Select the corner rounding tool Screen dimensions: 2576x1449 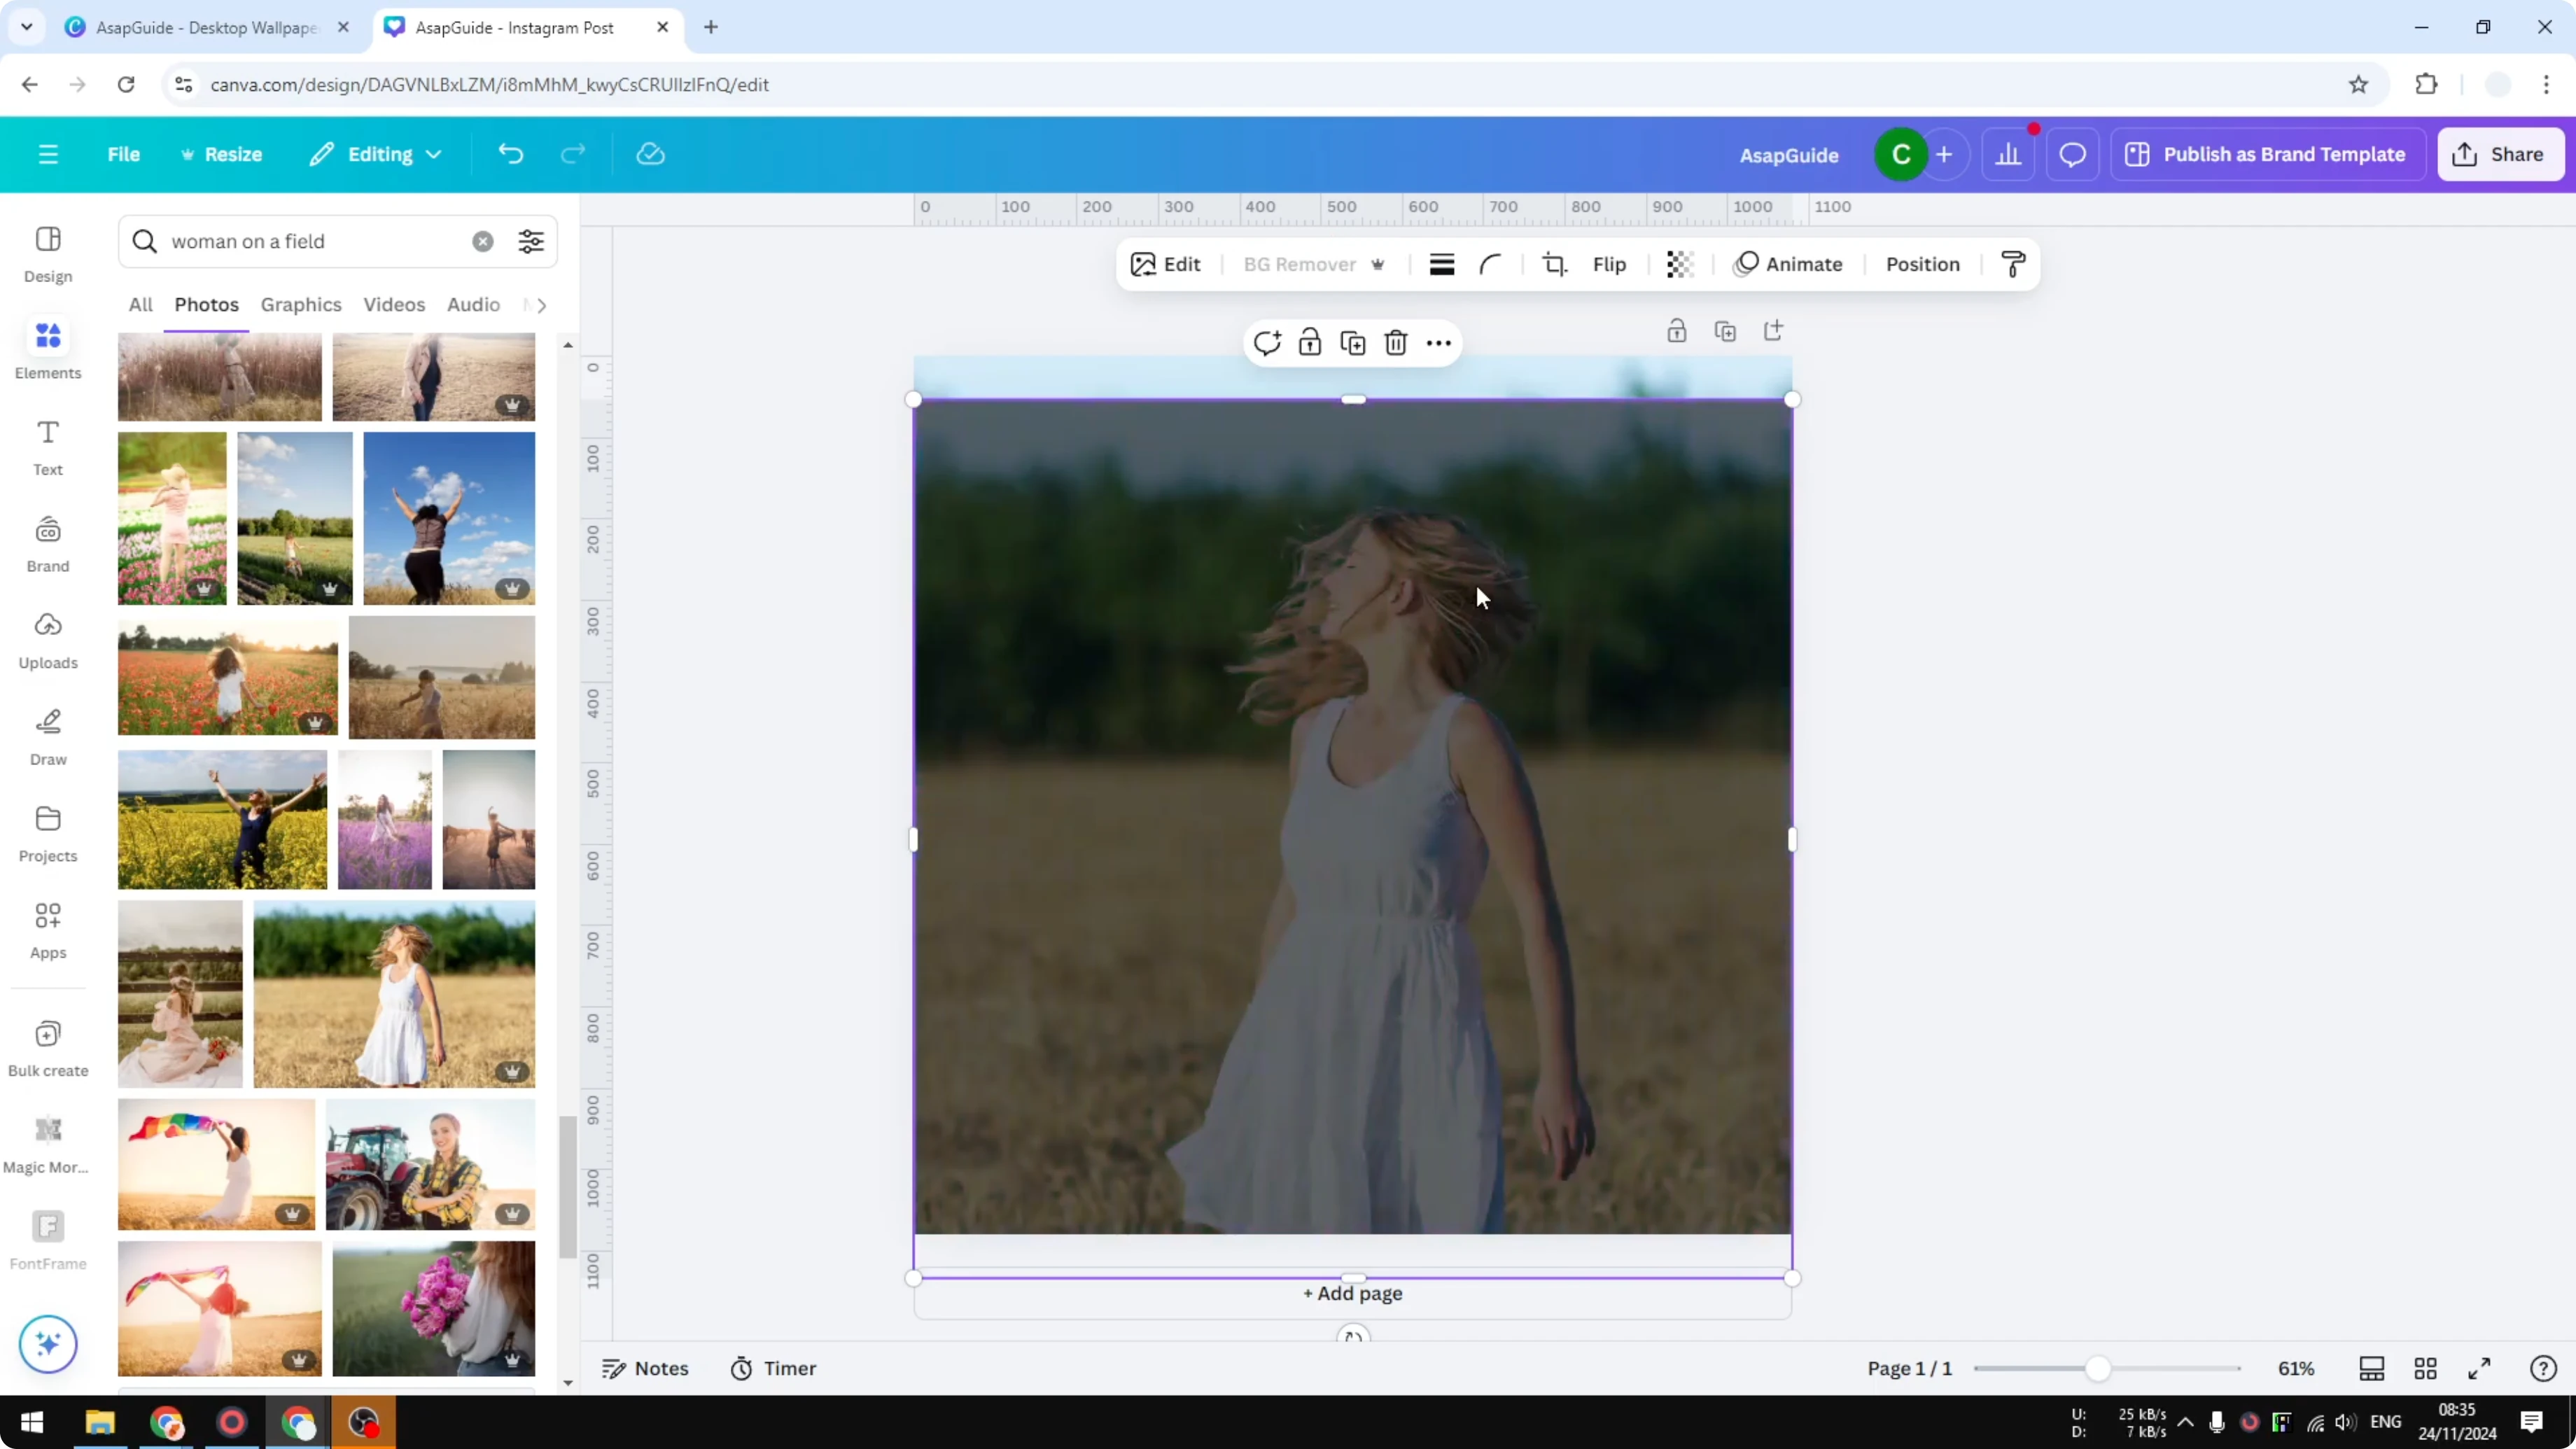pos(1490,264)
